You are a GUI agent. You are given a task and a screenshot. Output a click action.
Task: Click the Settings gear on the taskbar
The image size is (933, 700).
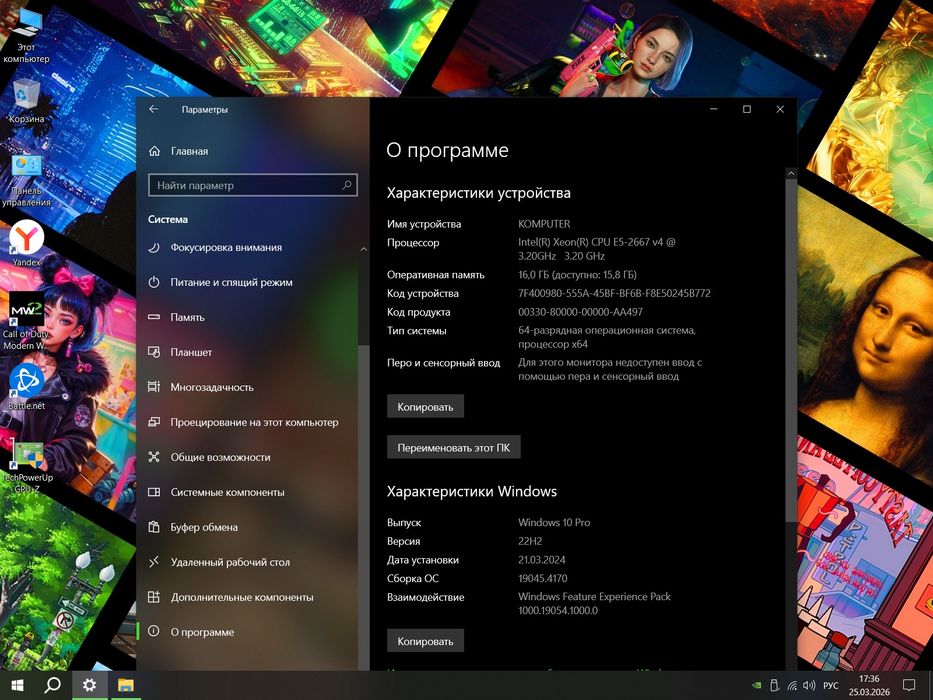[89, 685]
